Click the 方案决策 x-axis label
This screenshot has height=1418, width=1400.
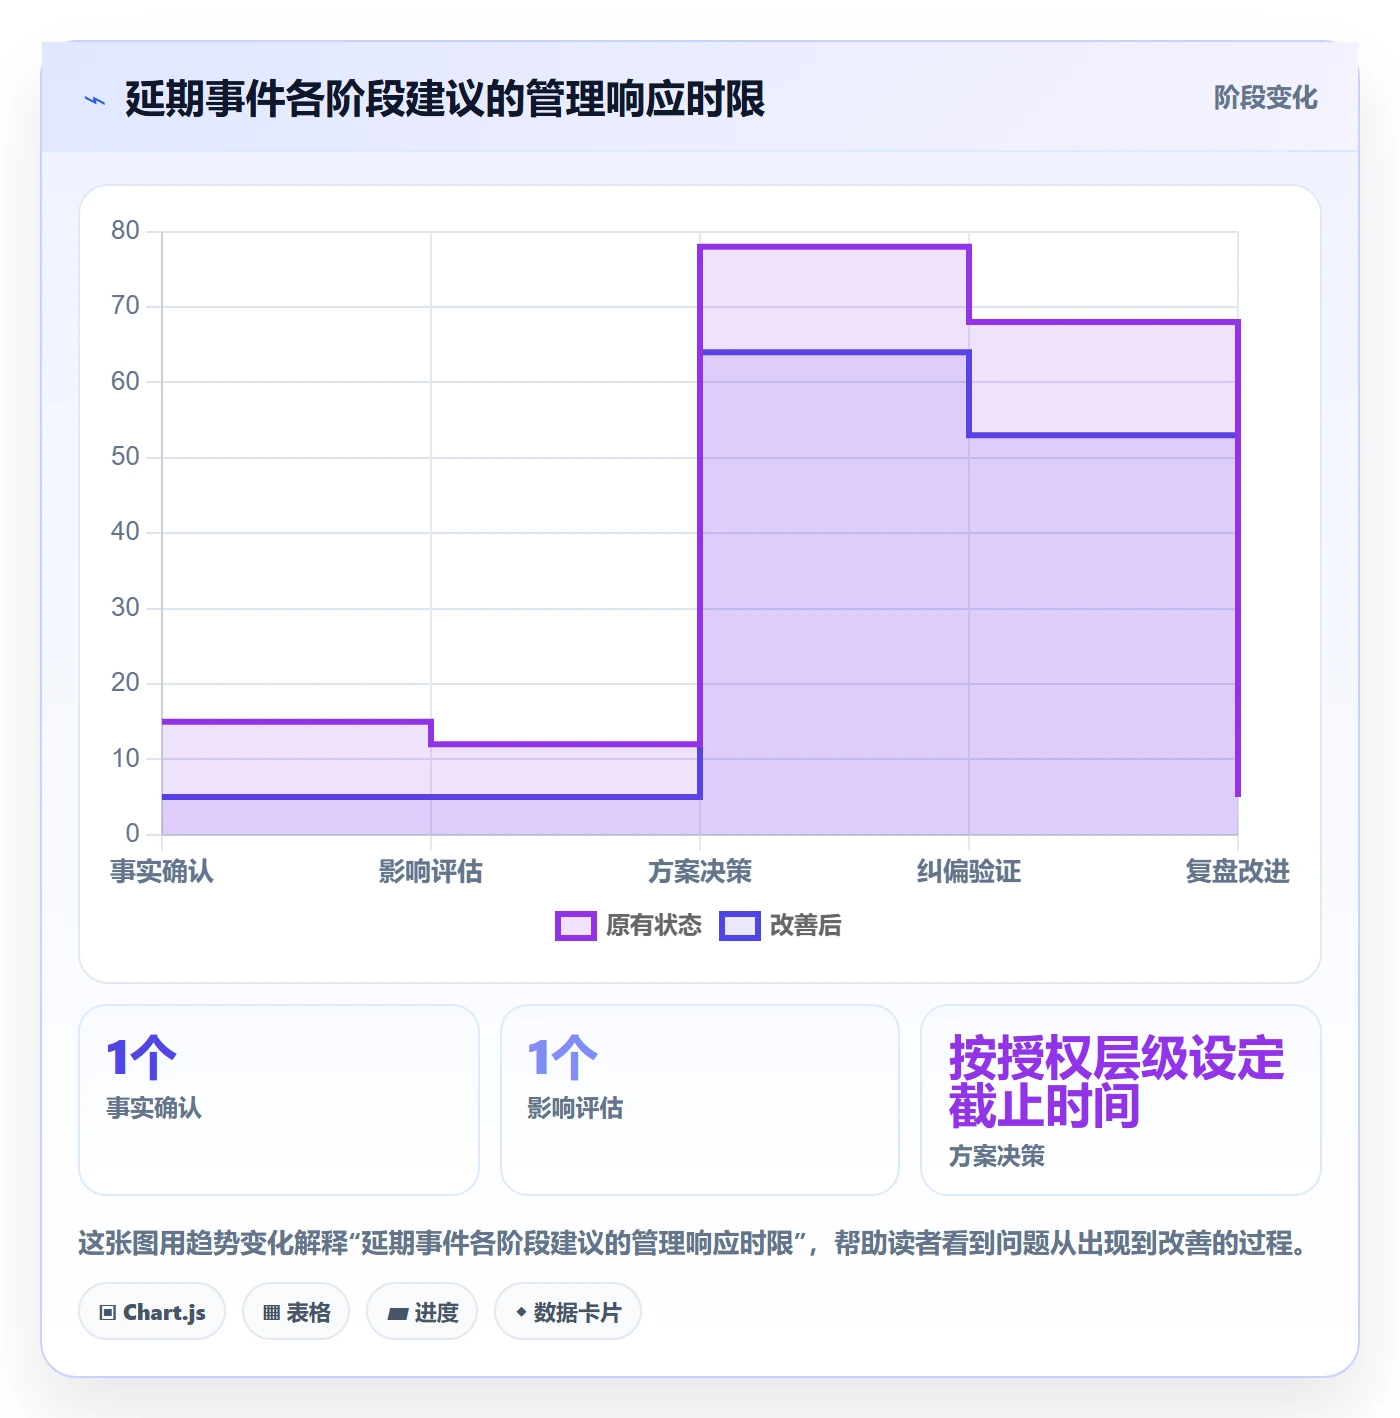coord(700,872)
